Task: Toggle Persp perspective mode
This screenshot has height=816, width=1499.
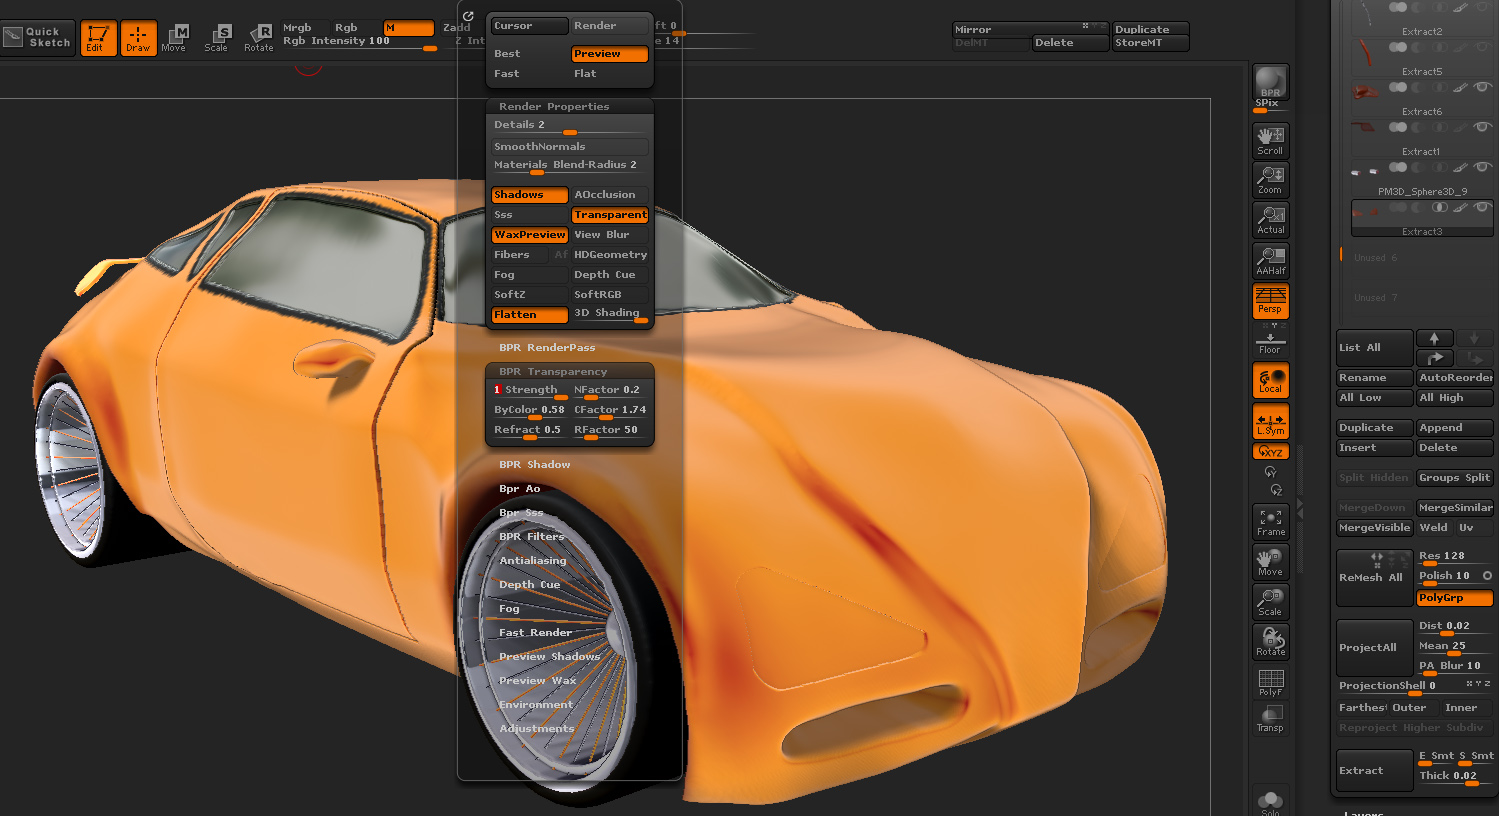Action: point(1270,300)
